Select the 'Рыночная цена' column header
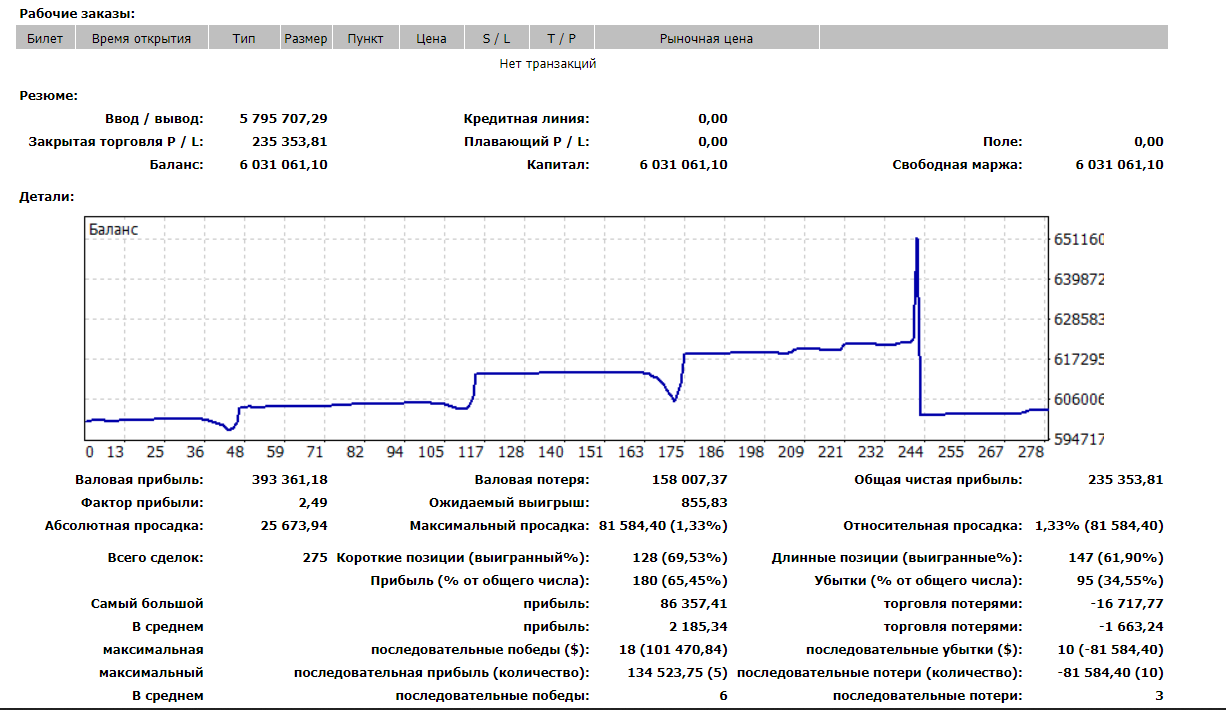This screenshot has height=710, width=1226. [706, 39]
